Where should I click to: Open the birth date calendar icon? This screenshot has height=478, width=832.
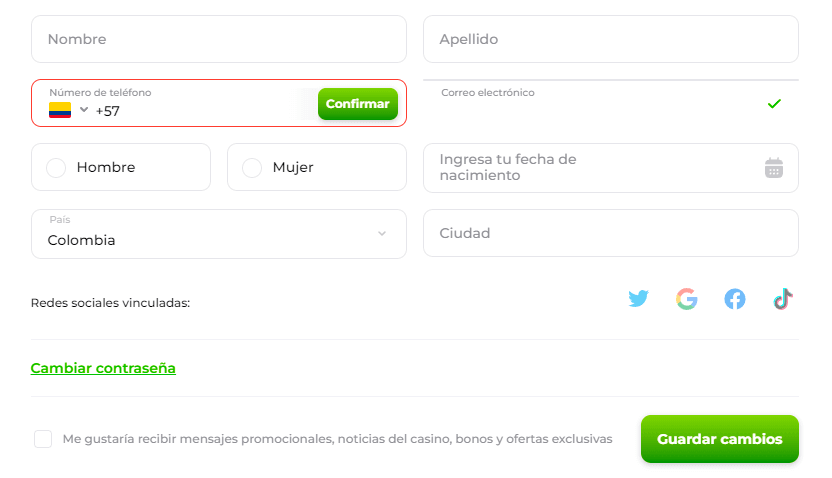[x=774, y=168]
